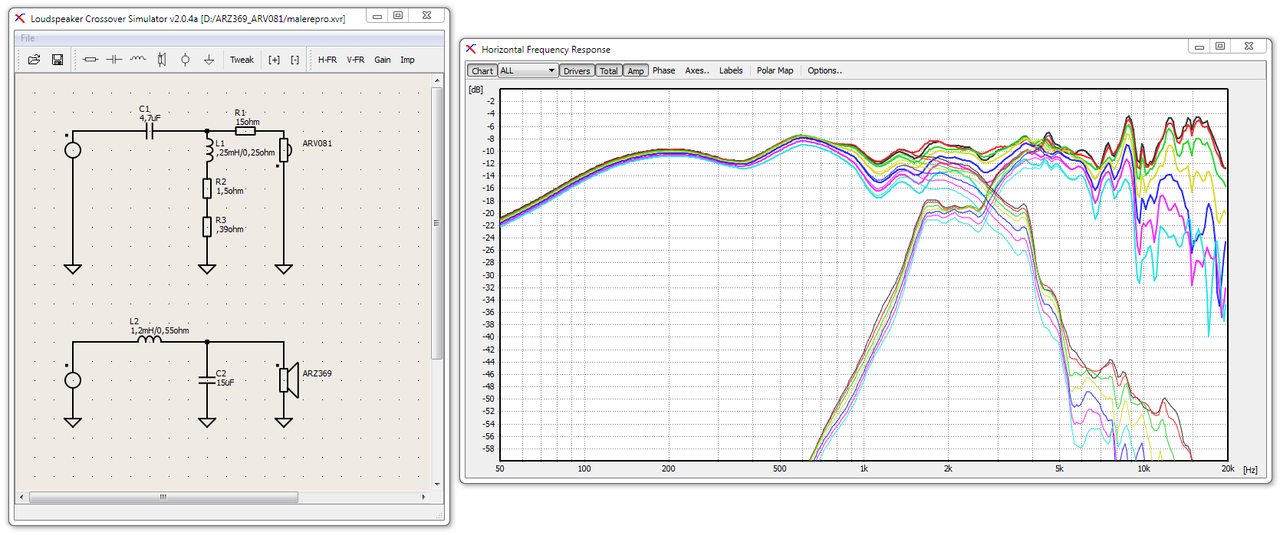Select the signal source of the tweeter circuit
The height and width of the screenshot is (535, 1280).
73,150
